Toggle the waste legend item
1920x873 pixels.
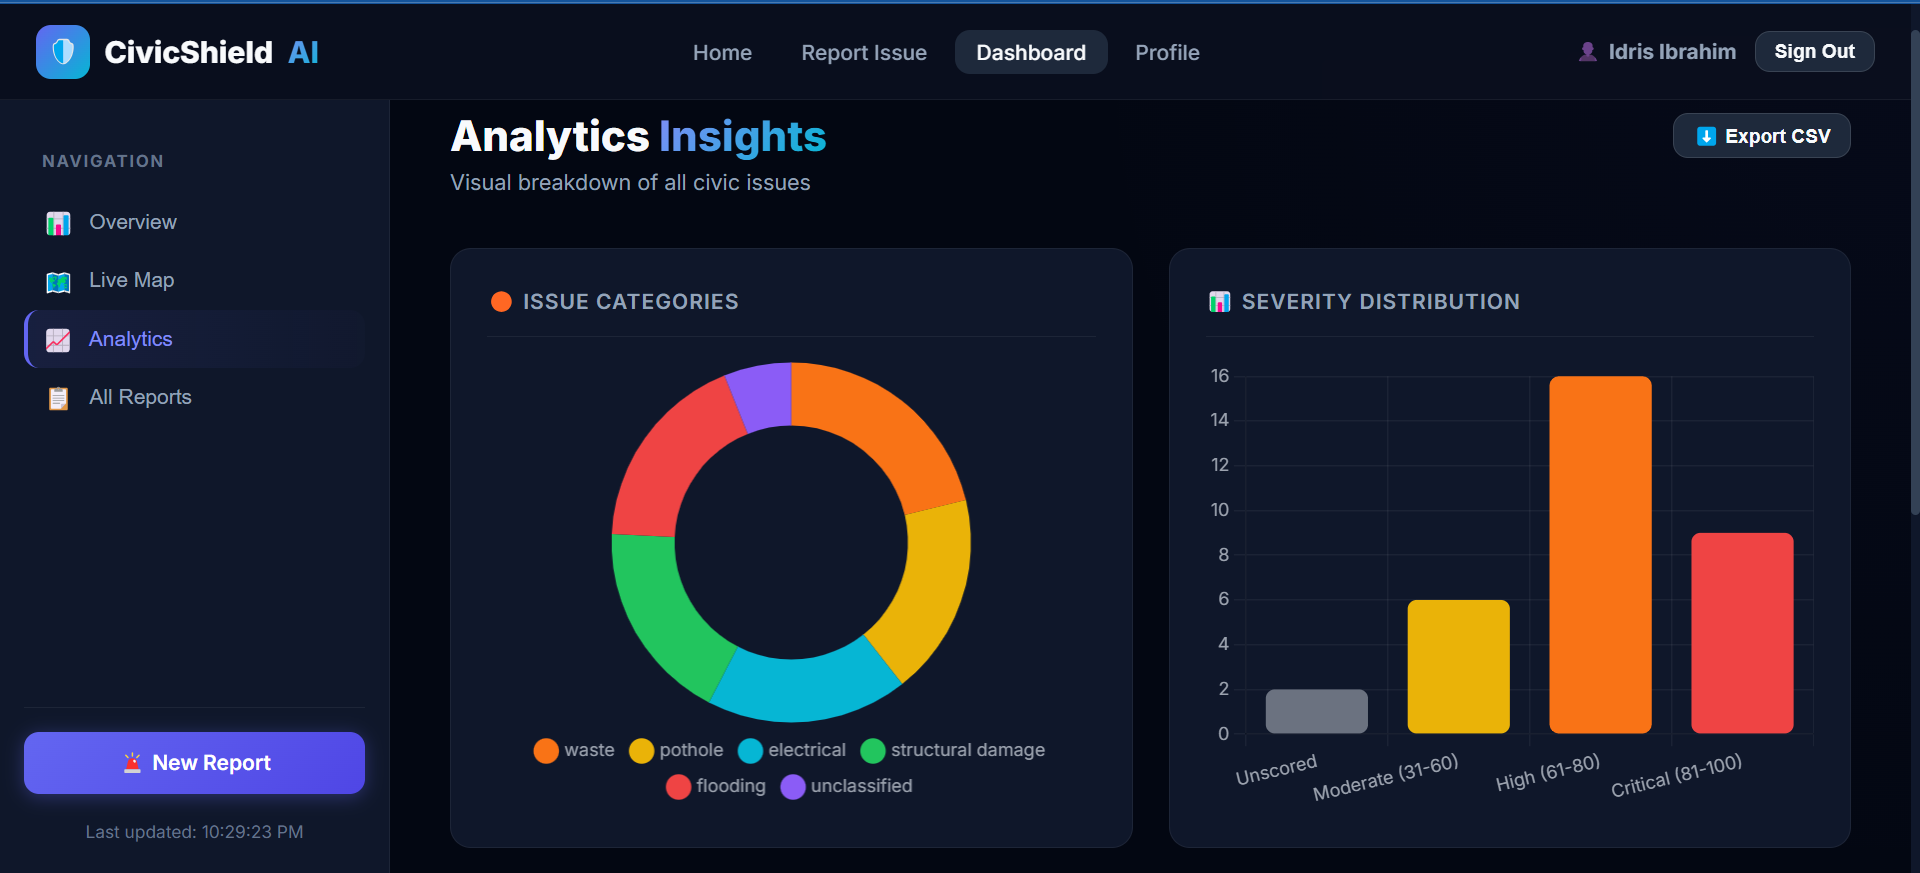[574, 750]
